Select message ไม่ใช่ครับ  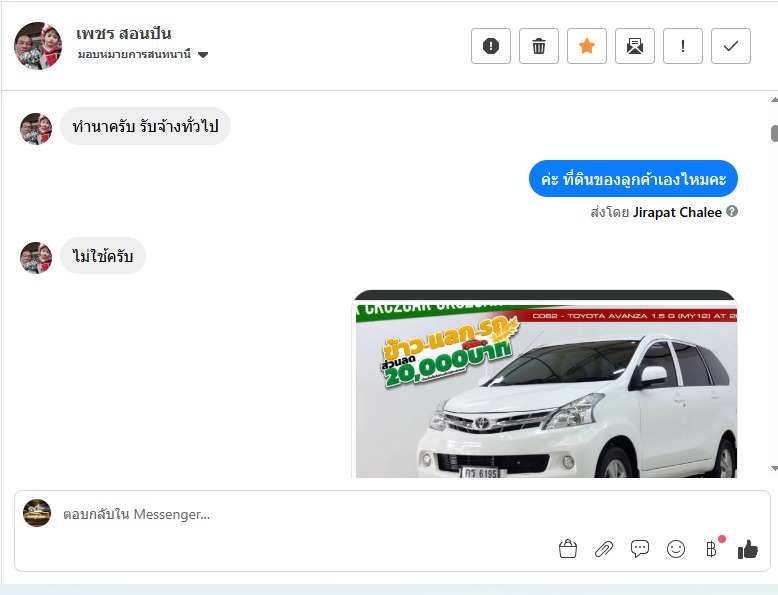point(103,256)
